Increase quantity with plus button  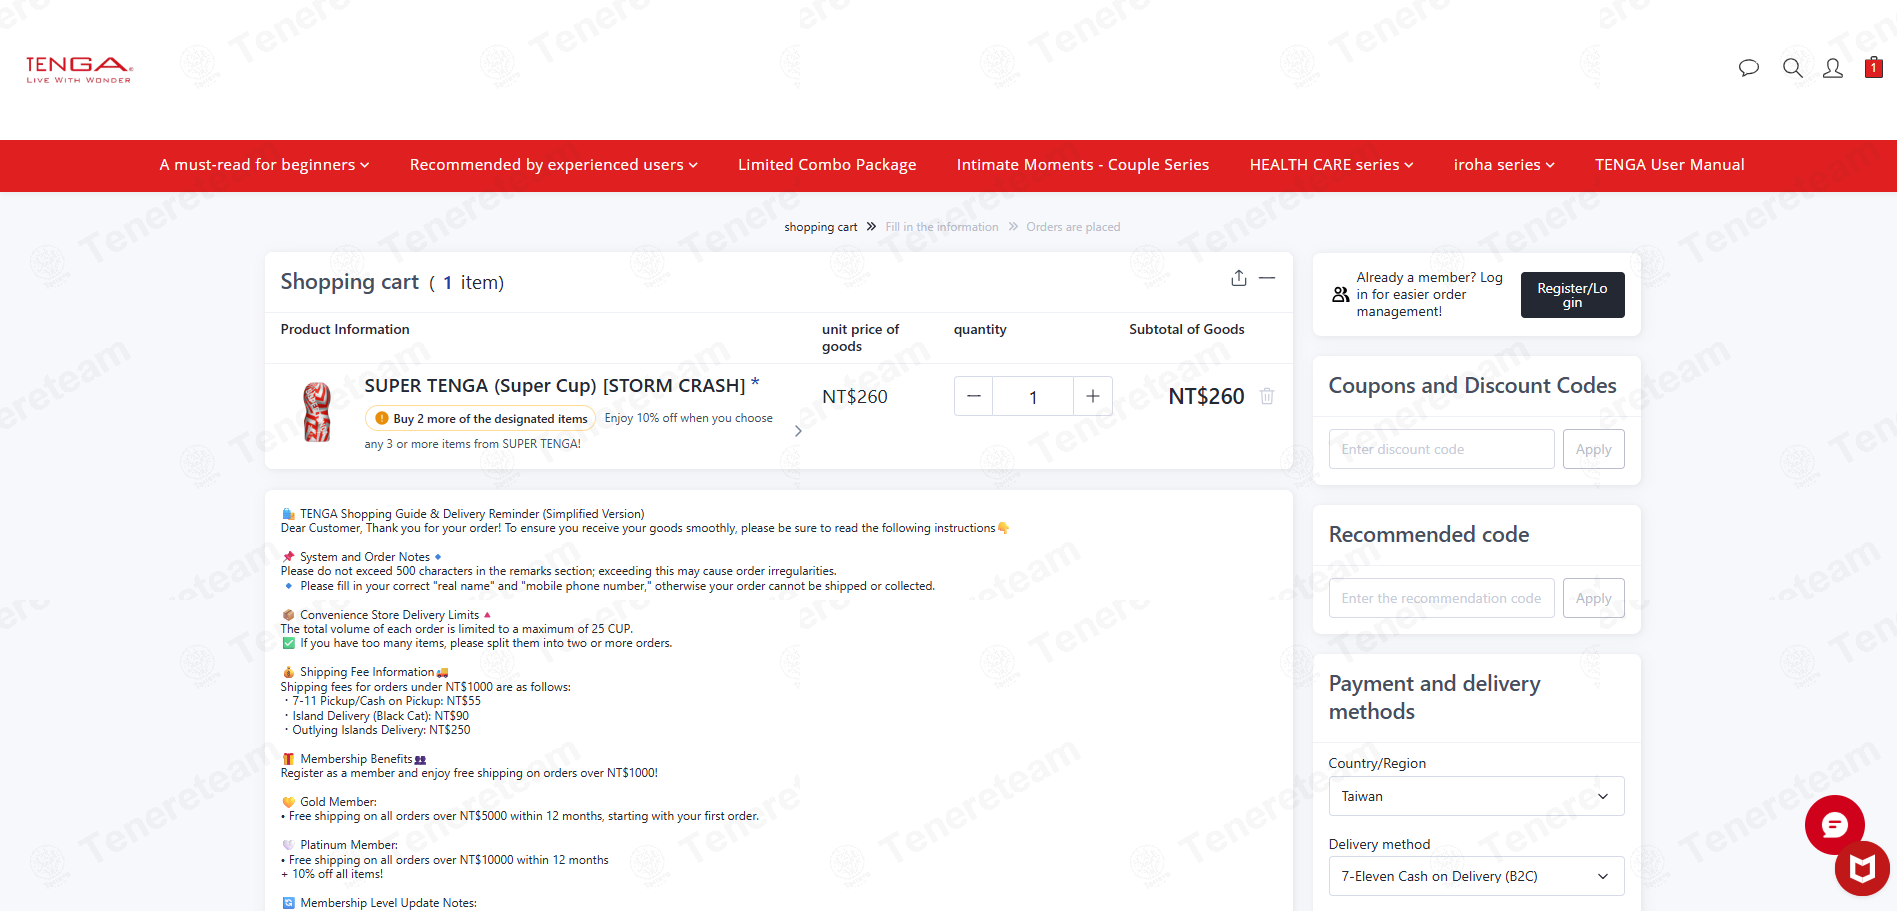pyautogui.click(x=1093, y=396)
